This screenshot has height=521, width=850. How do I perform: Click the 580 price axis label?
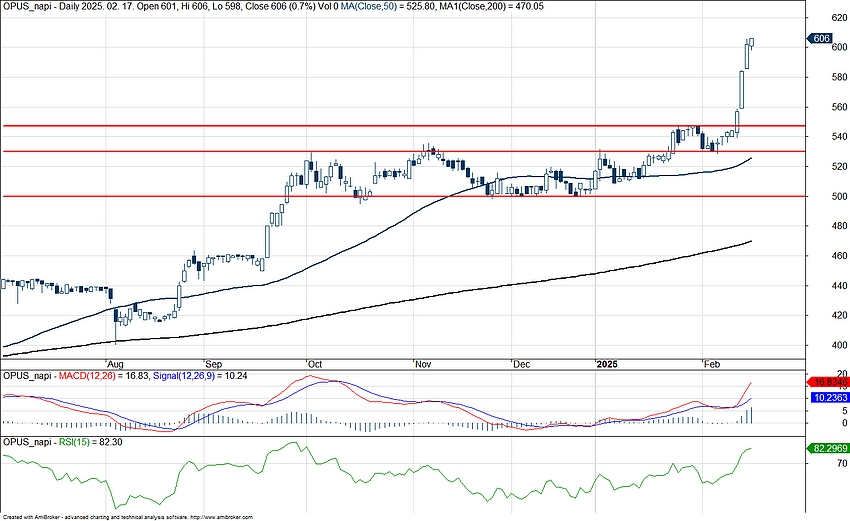tap(839, 77)
